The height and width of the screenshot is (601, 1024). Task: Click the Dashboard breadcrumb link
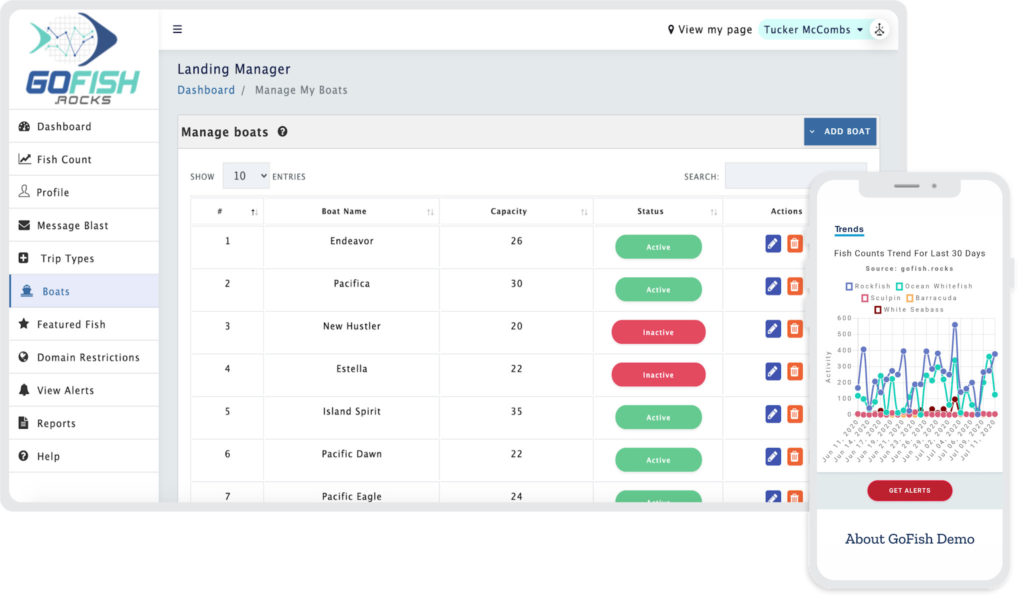(206, 90)
